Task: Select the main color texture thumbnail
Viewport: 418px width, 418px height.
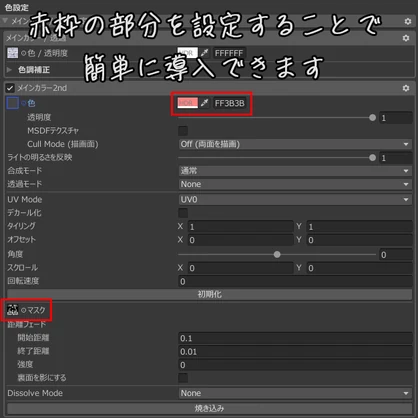Action: [13, 53]
